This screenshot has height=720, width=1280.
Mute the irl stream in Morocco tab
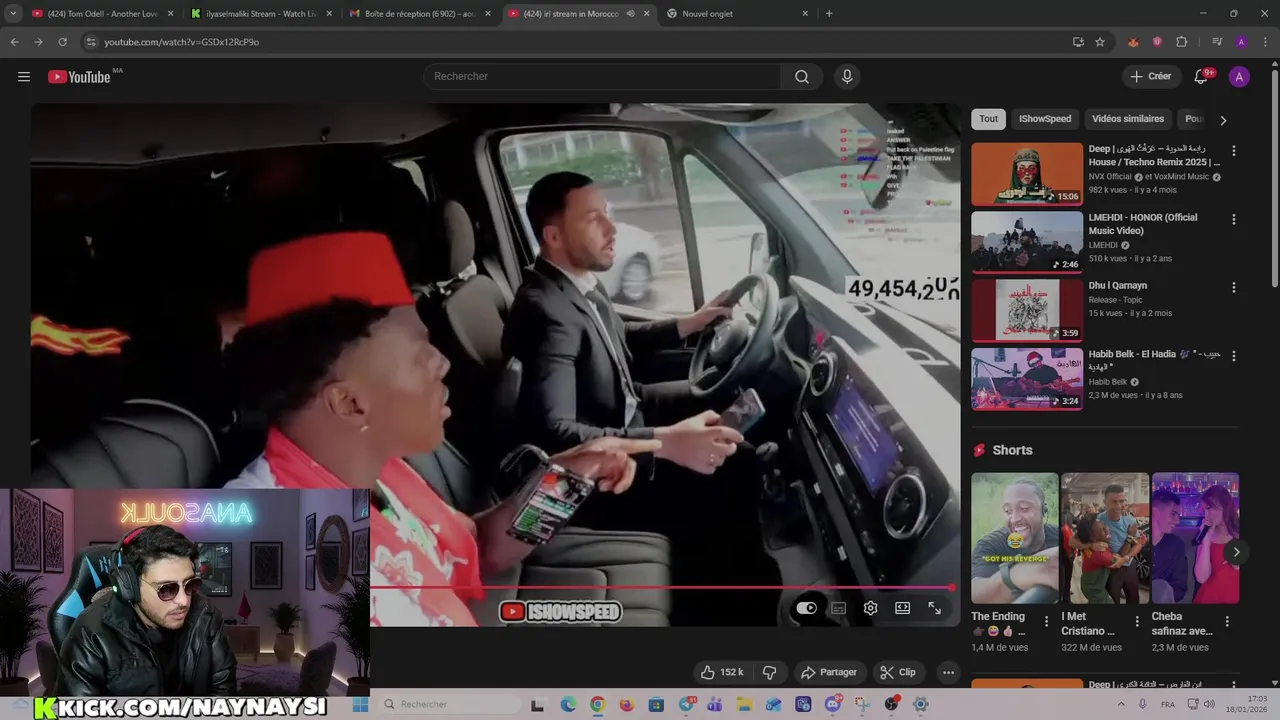(x=630, y=14)
